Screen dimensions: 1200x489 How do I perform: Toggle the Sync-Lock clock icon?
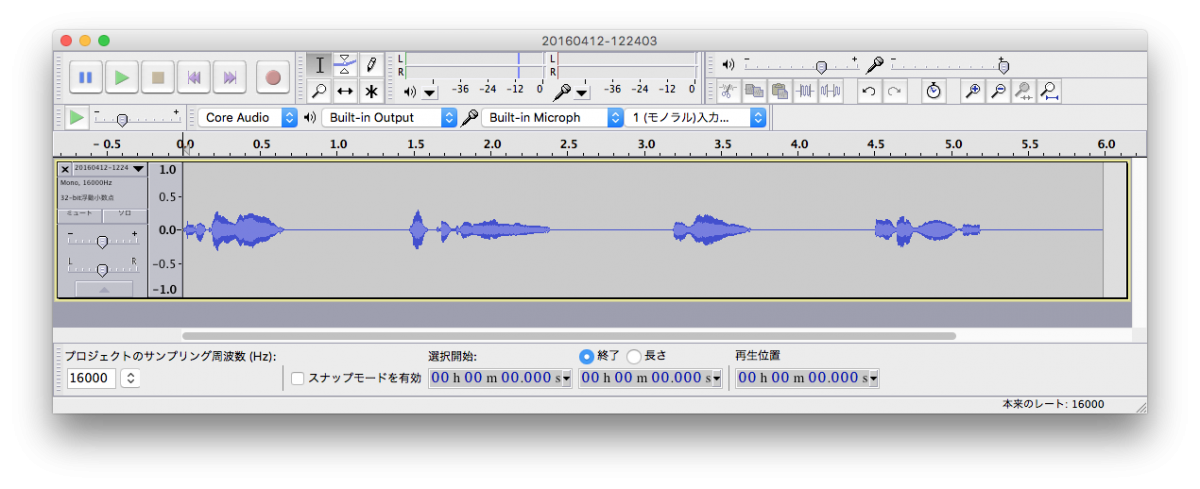(933, 91)
